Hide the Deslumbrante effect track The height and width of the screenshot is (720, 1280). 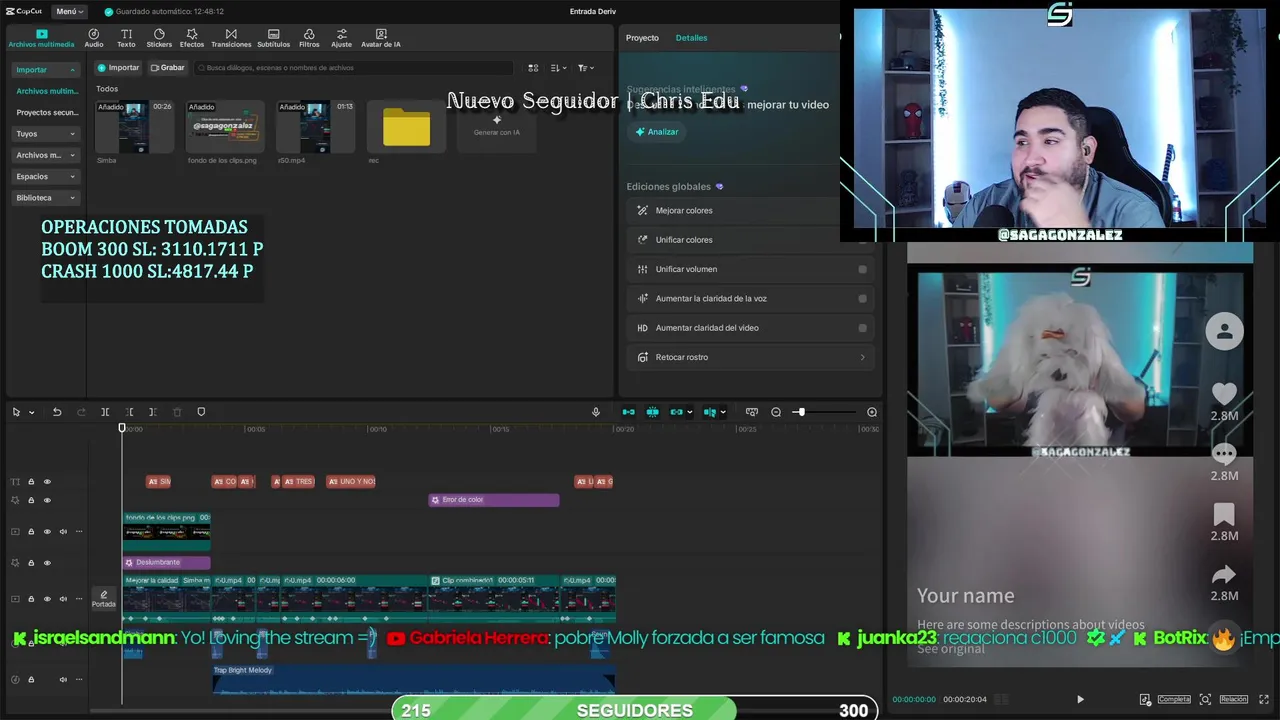click(x=47, y=563)
